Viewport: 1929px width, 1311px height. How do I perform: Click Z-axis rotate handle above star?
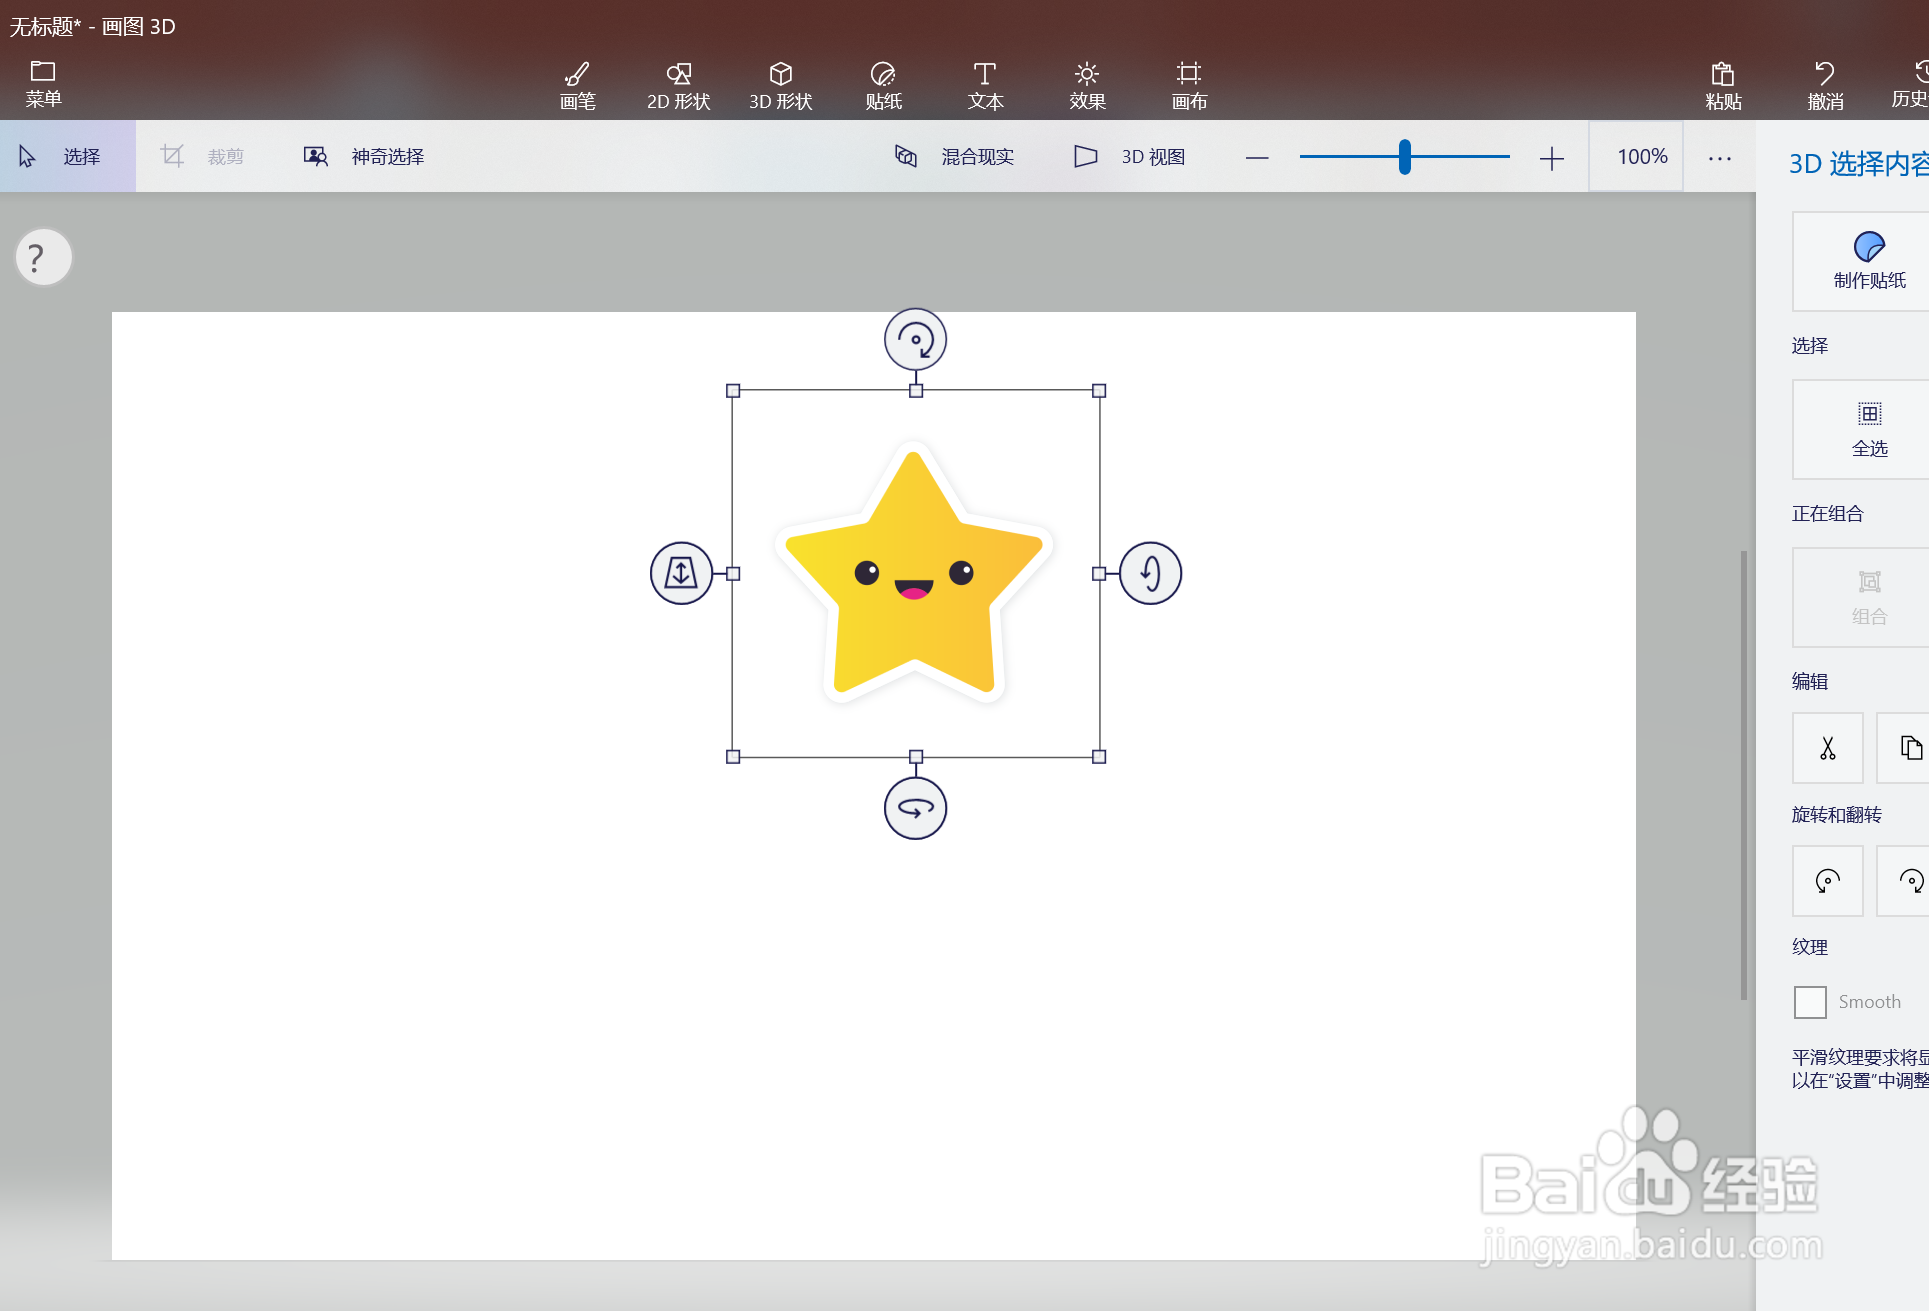click(x=915, y=339)
